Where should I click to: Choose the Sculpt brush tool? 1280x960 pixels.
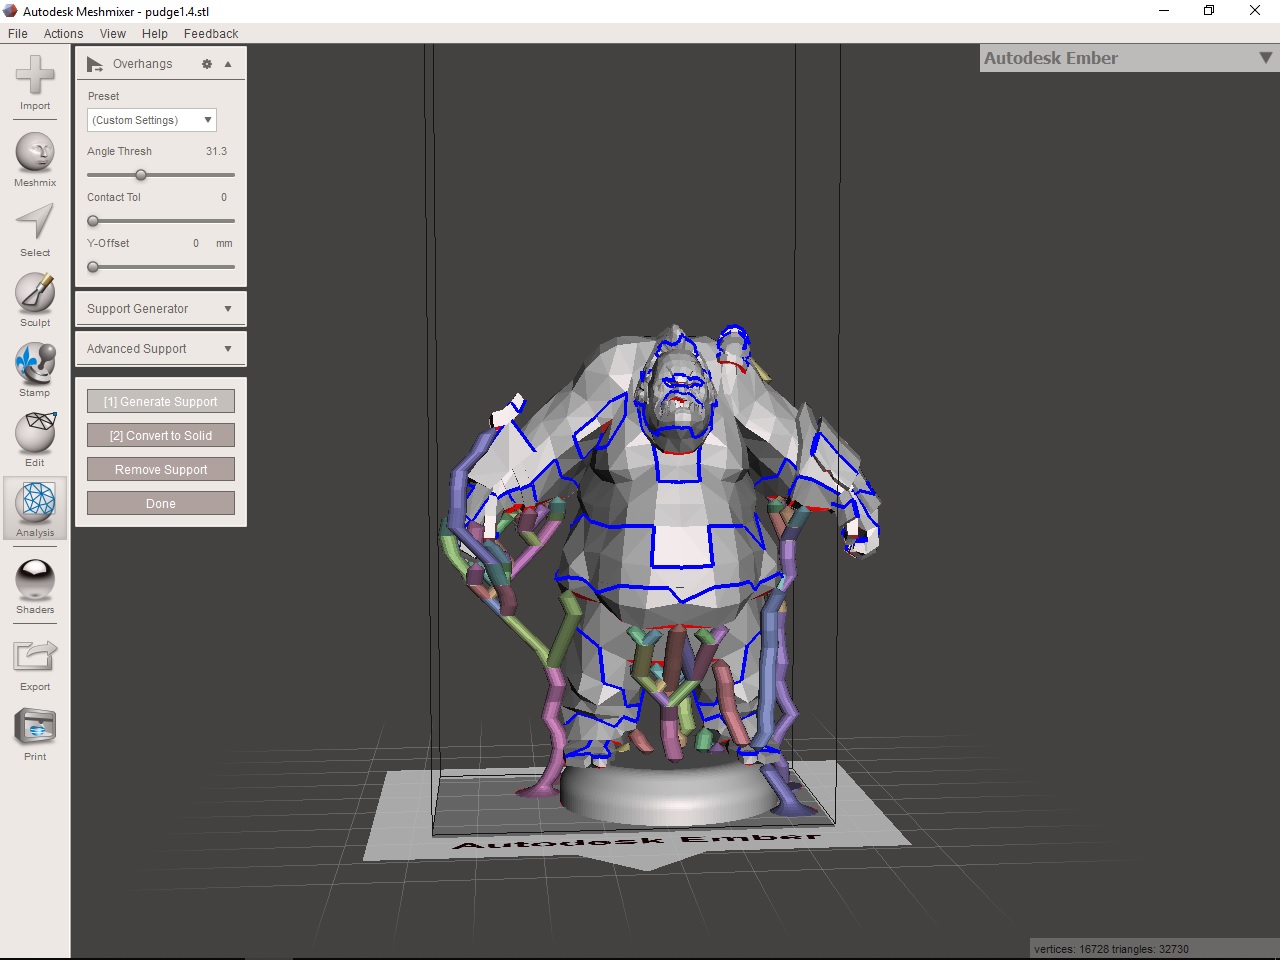pos(35,299)
